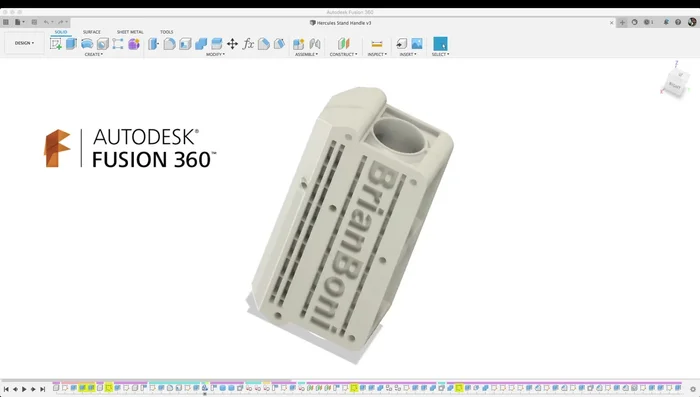Expand the SELECT menu

pyautogui.click(x=440, y=54)
